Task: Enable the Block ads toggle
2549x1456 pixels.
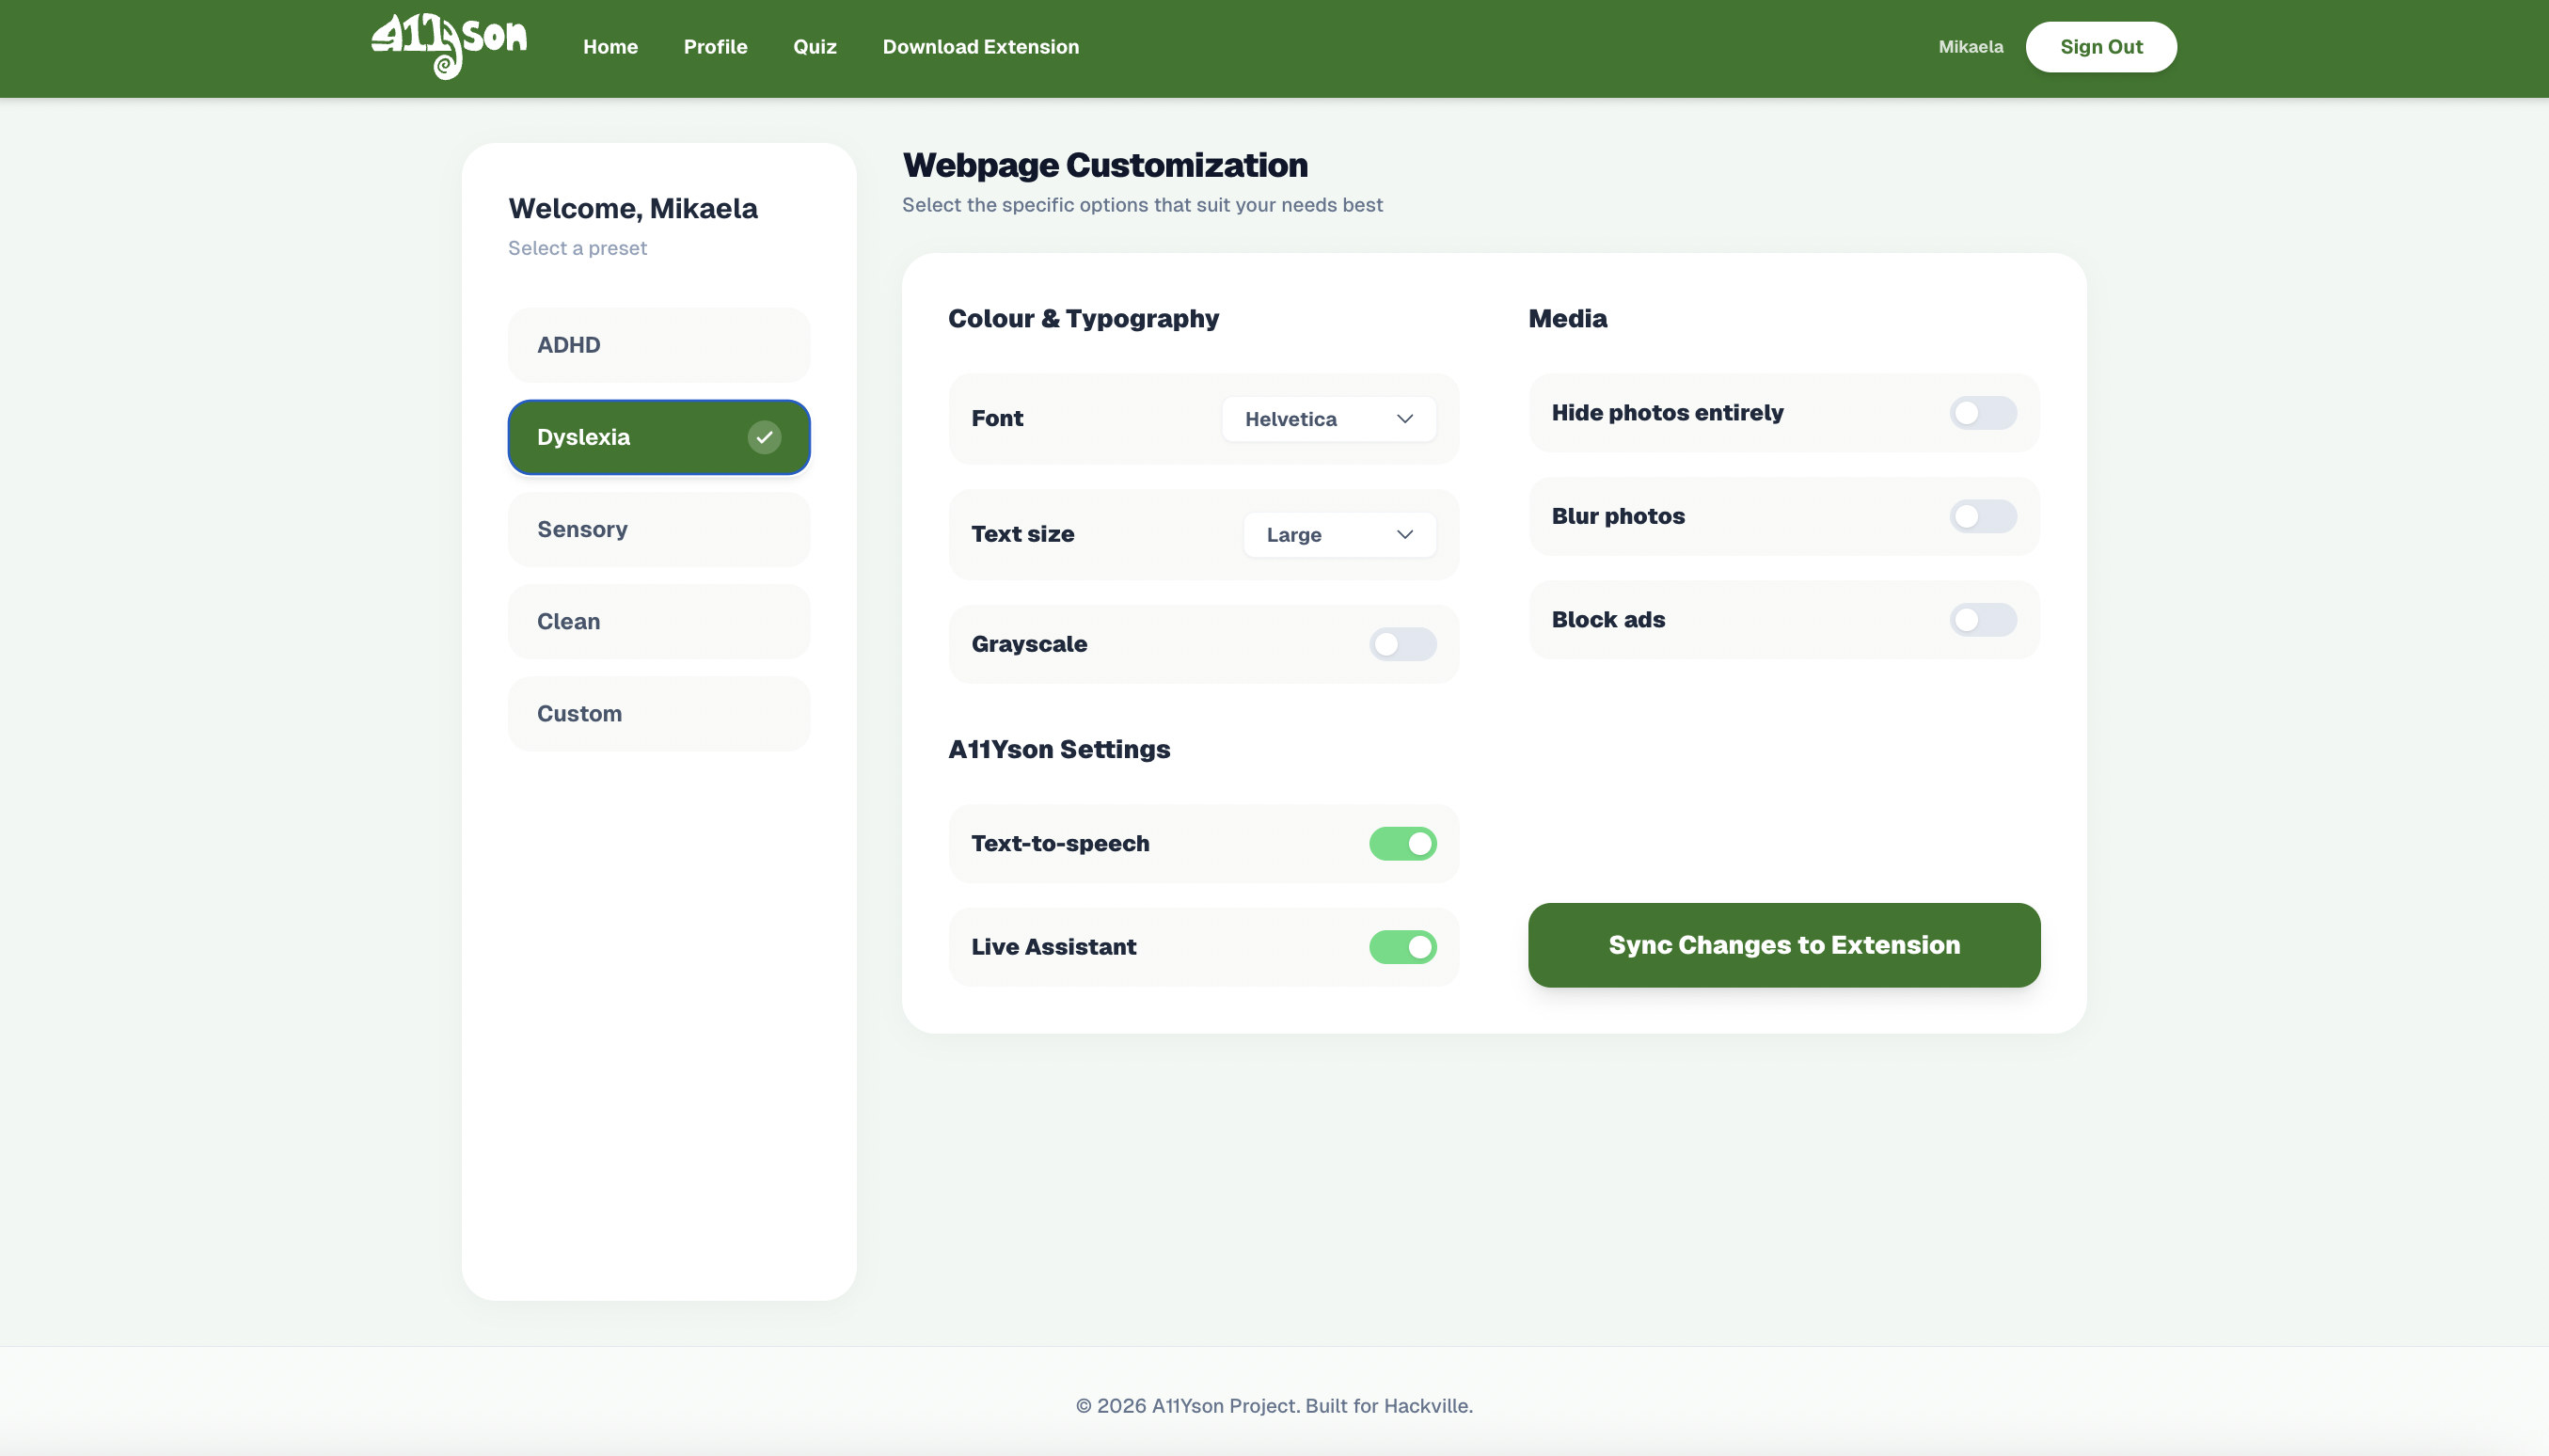Action: click(1982, 620)
